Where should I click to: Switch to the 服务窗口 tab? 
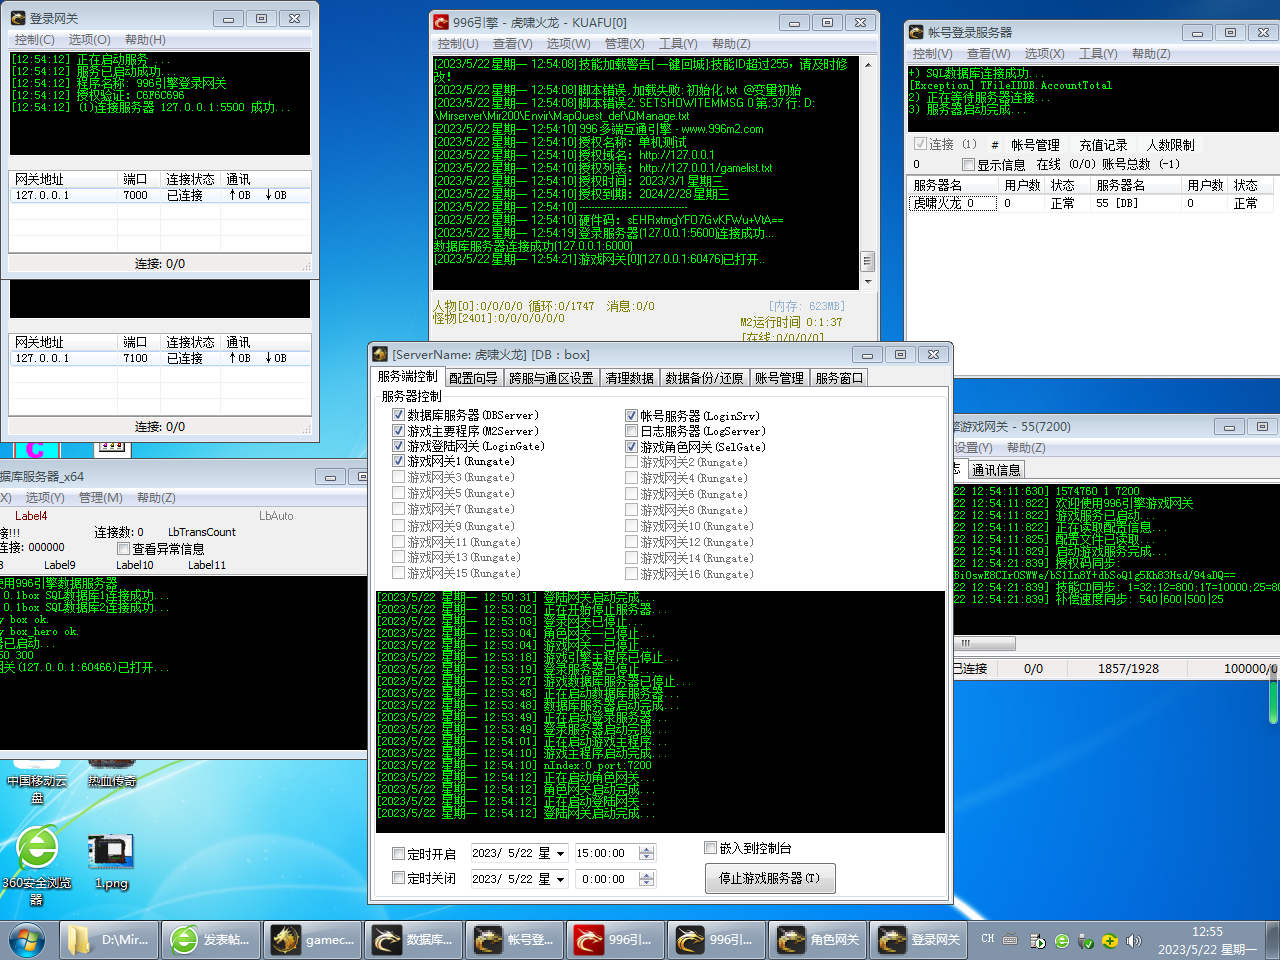click(x=839, y=378)
